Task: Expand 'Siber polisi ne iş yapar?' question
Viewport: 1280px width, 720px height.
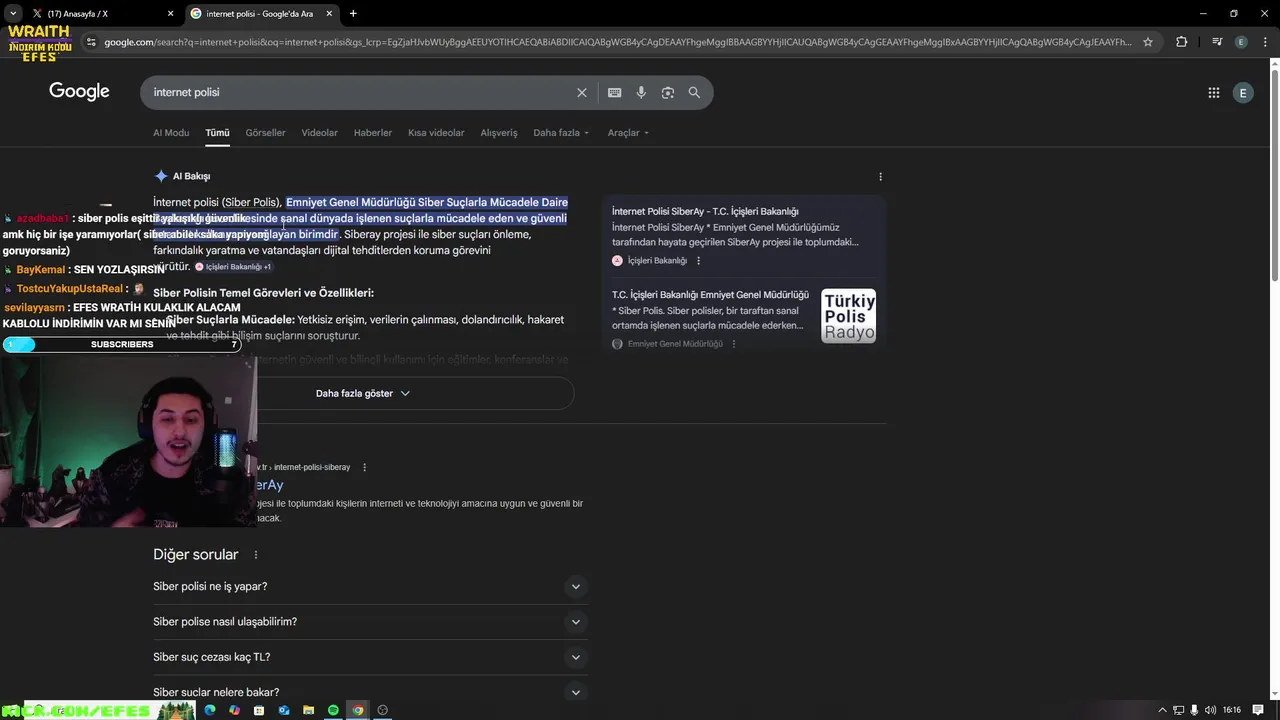Action: pos(368,587)
